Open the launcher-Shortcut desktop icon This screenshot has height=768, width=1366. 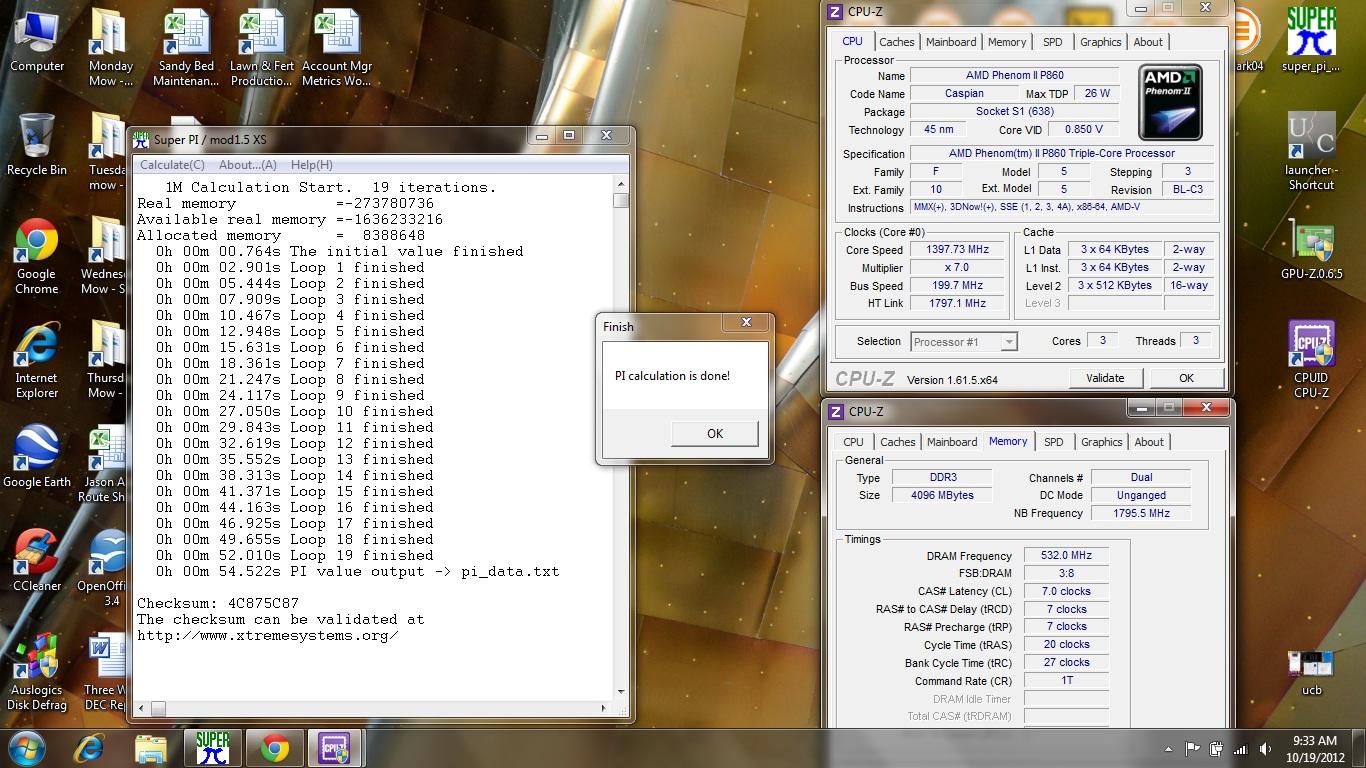(x=1311, y=152)
